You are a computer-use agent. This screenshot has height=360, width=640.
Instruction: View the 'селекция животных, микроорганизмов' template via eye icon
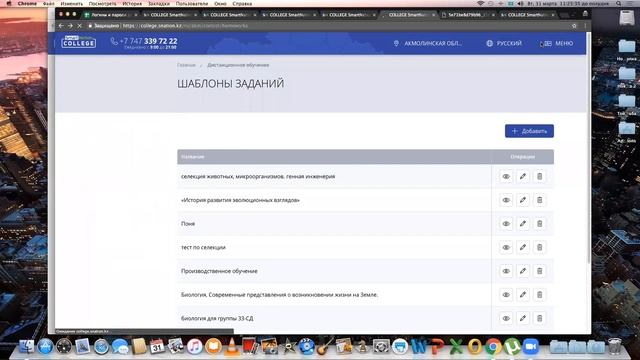506,177
